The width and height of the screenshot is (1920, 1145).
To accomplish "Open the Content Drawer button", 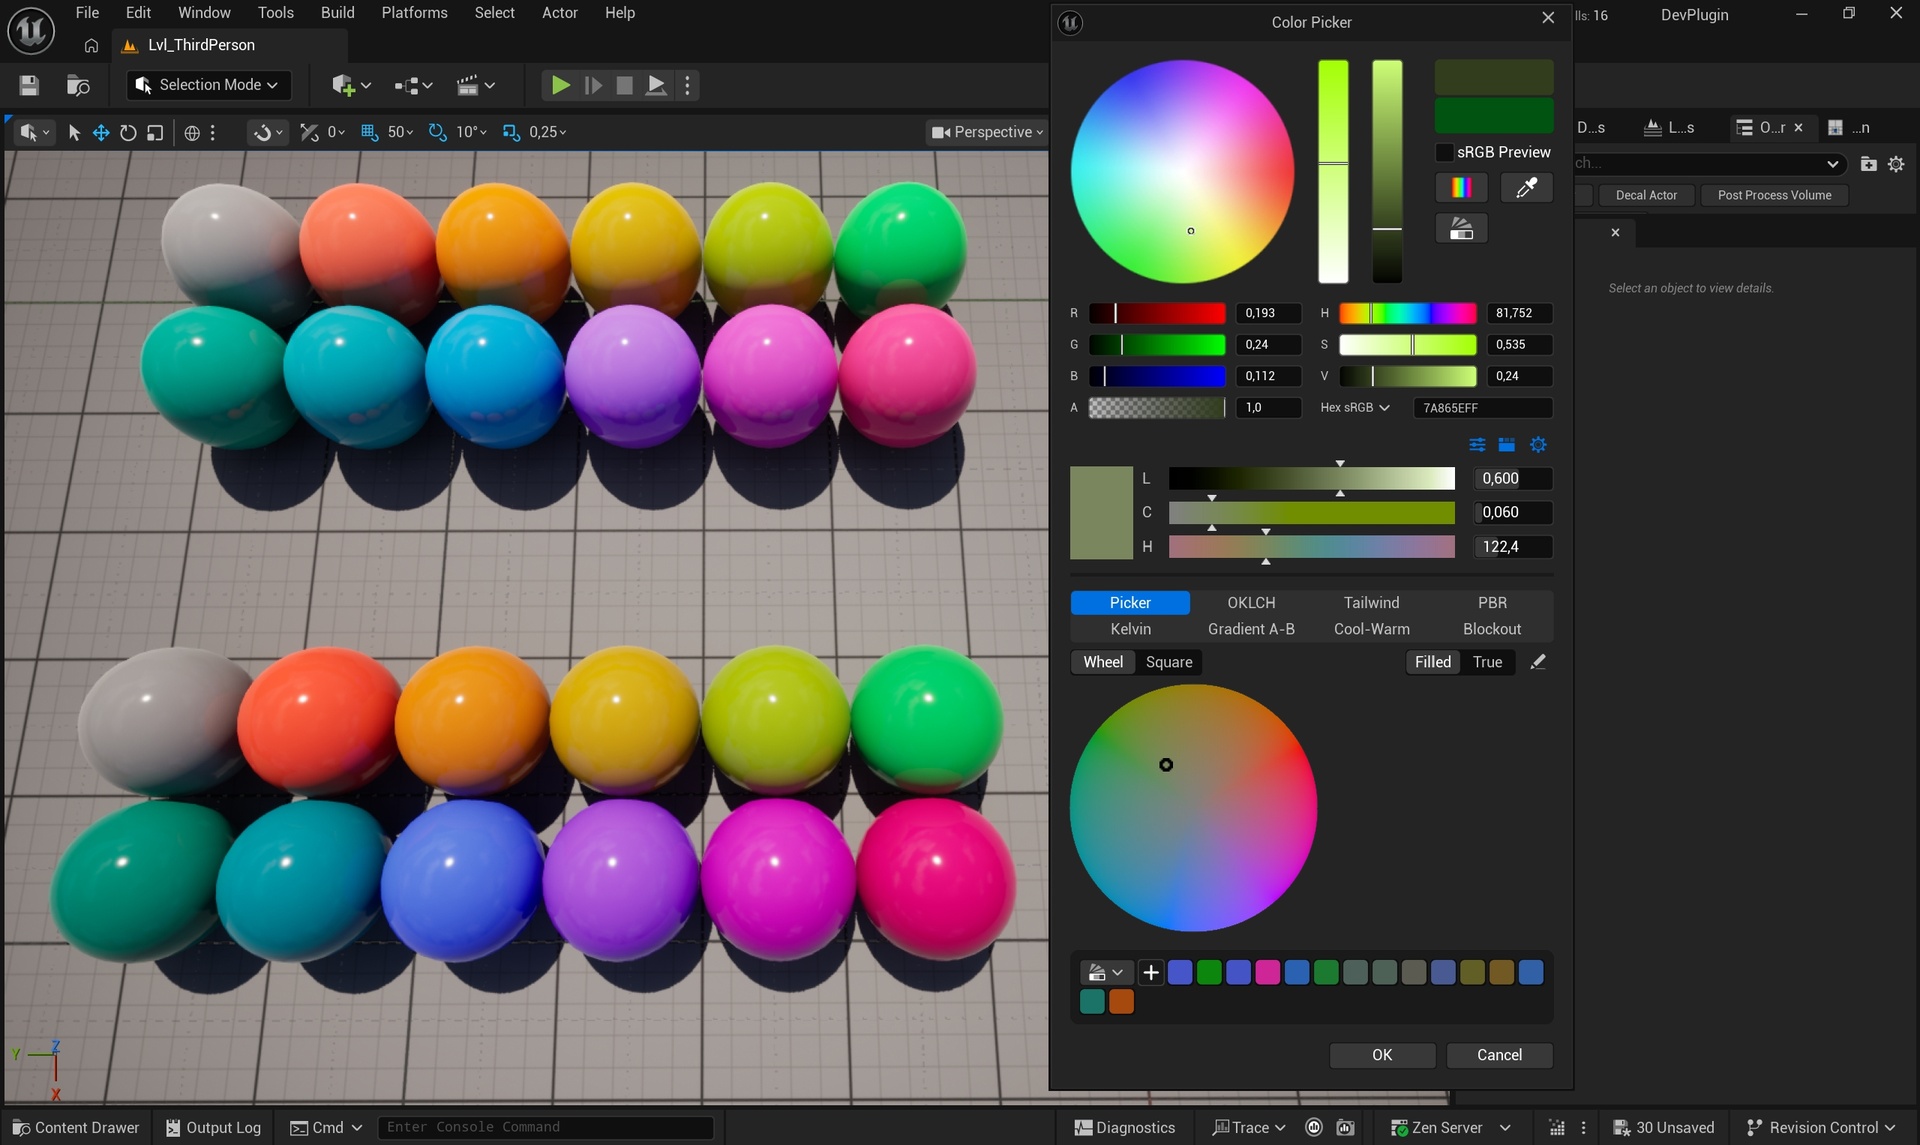I will tap(76, 1128).
